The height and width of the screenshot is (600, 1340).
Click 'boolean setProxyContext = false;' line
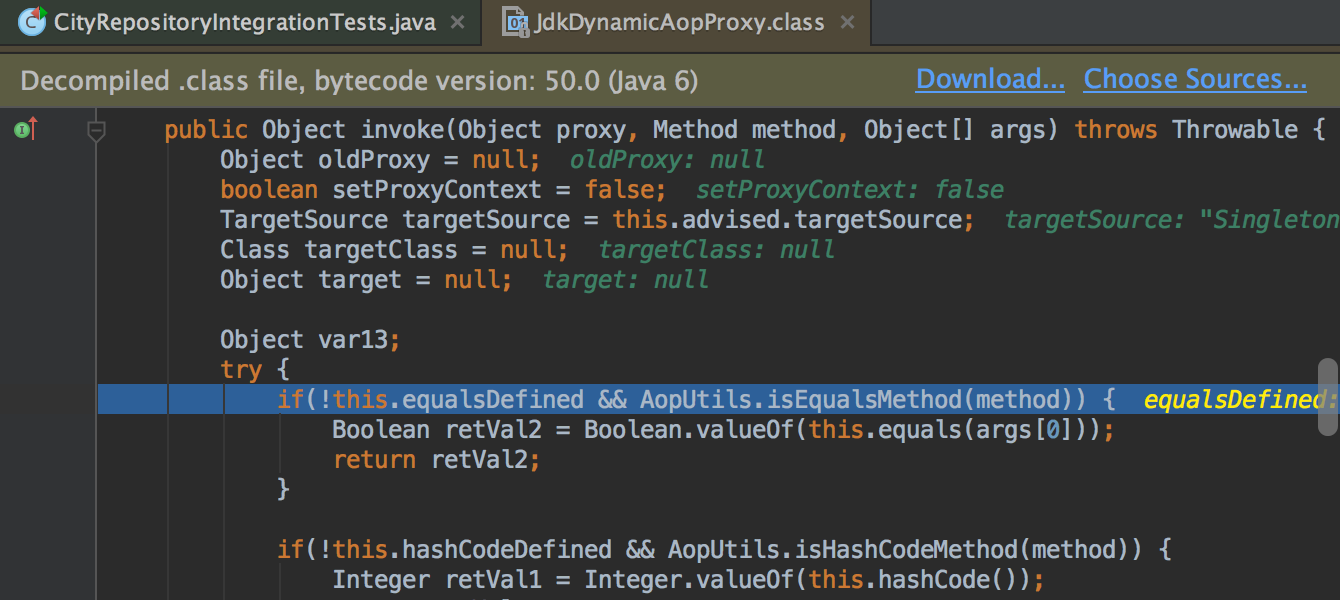coord(443,190)
